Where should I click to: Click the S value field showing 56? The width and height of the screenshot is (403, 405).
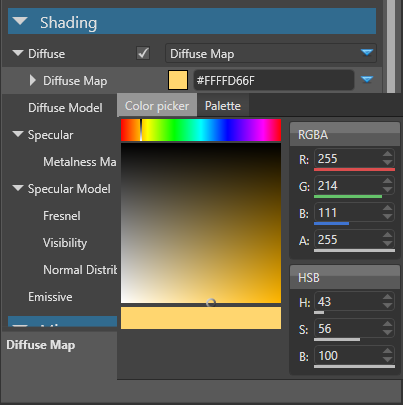(x=348, y=329)
